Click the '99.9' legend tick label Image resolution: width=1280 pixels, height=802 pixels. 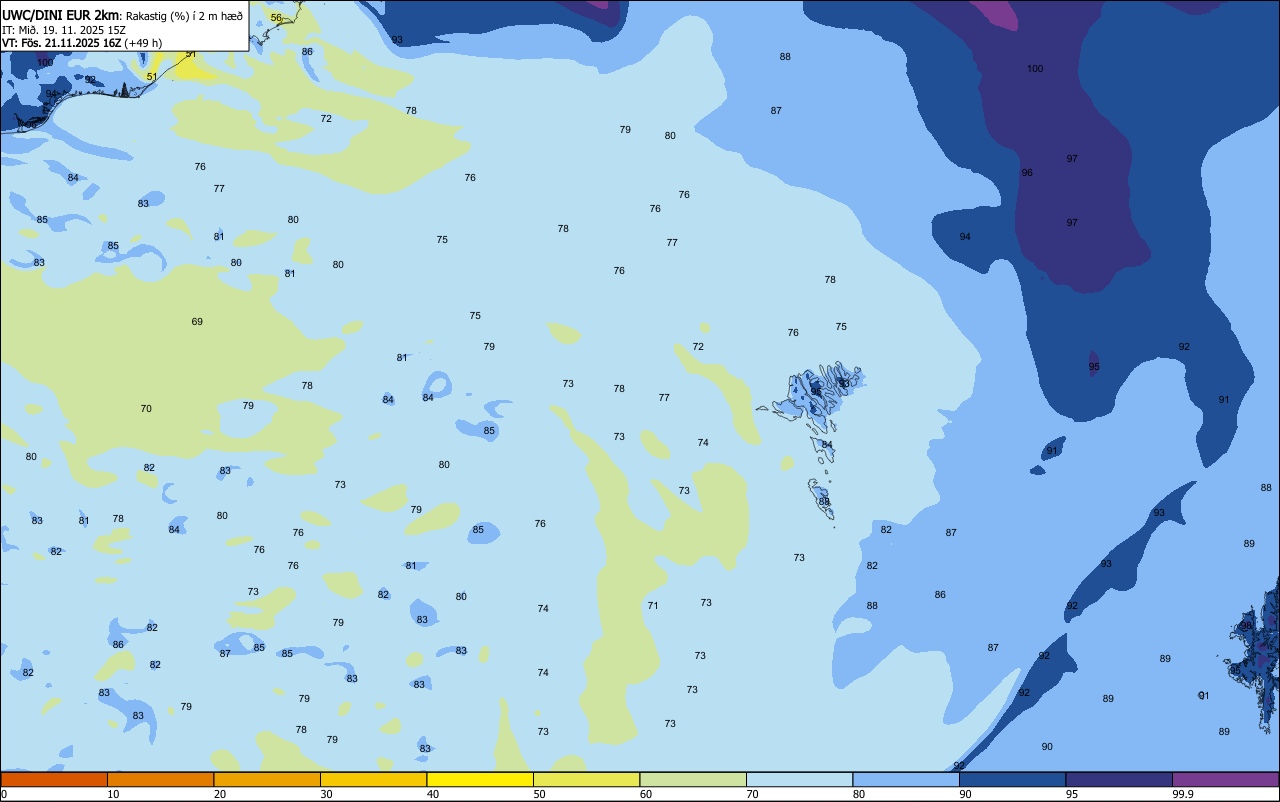coord(1183,794)
